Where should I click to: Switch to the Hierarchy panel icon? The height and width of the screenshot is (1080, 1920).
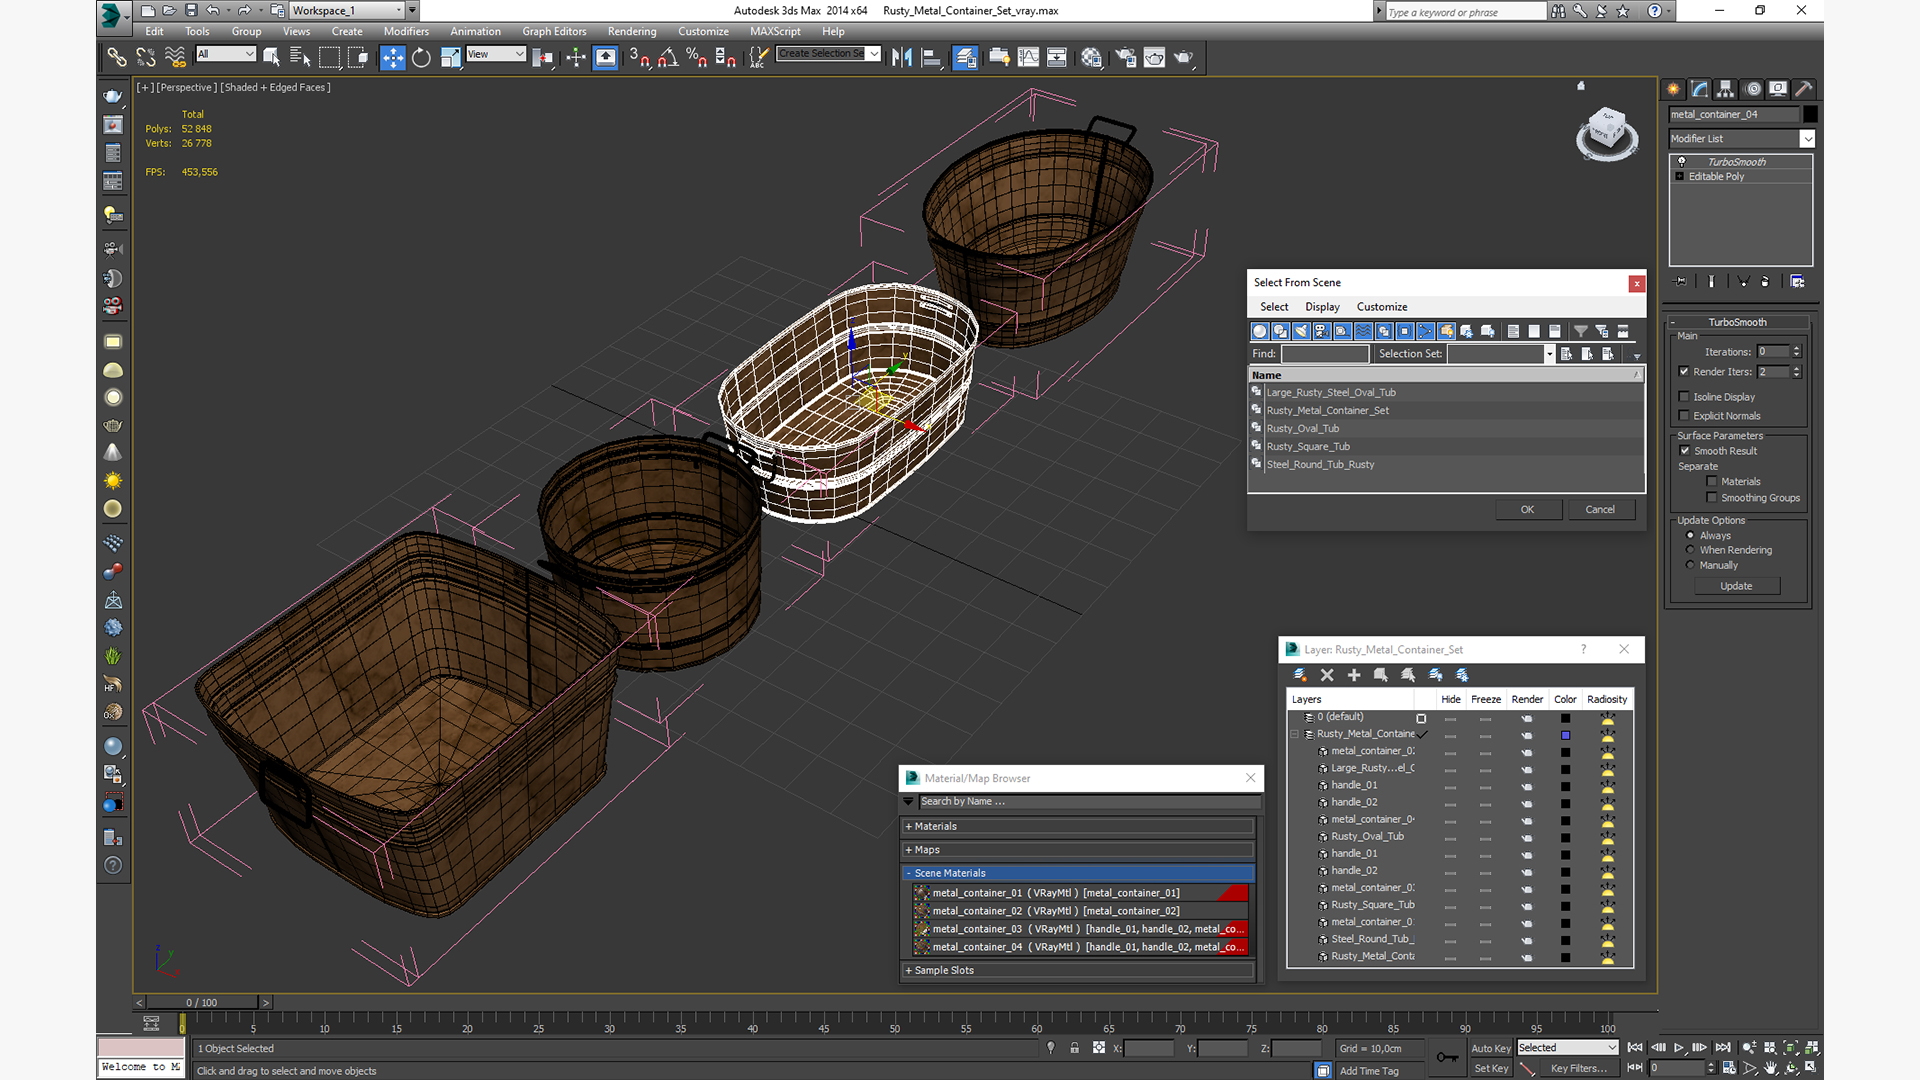pos(1725,89)
